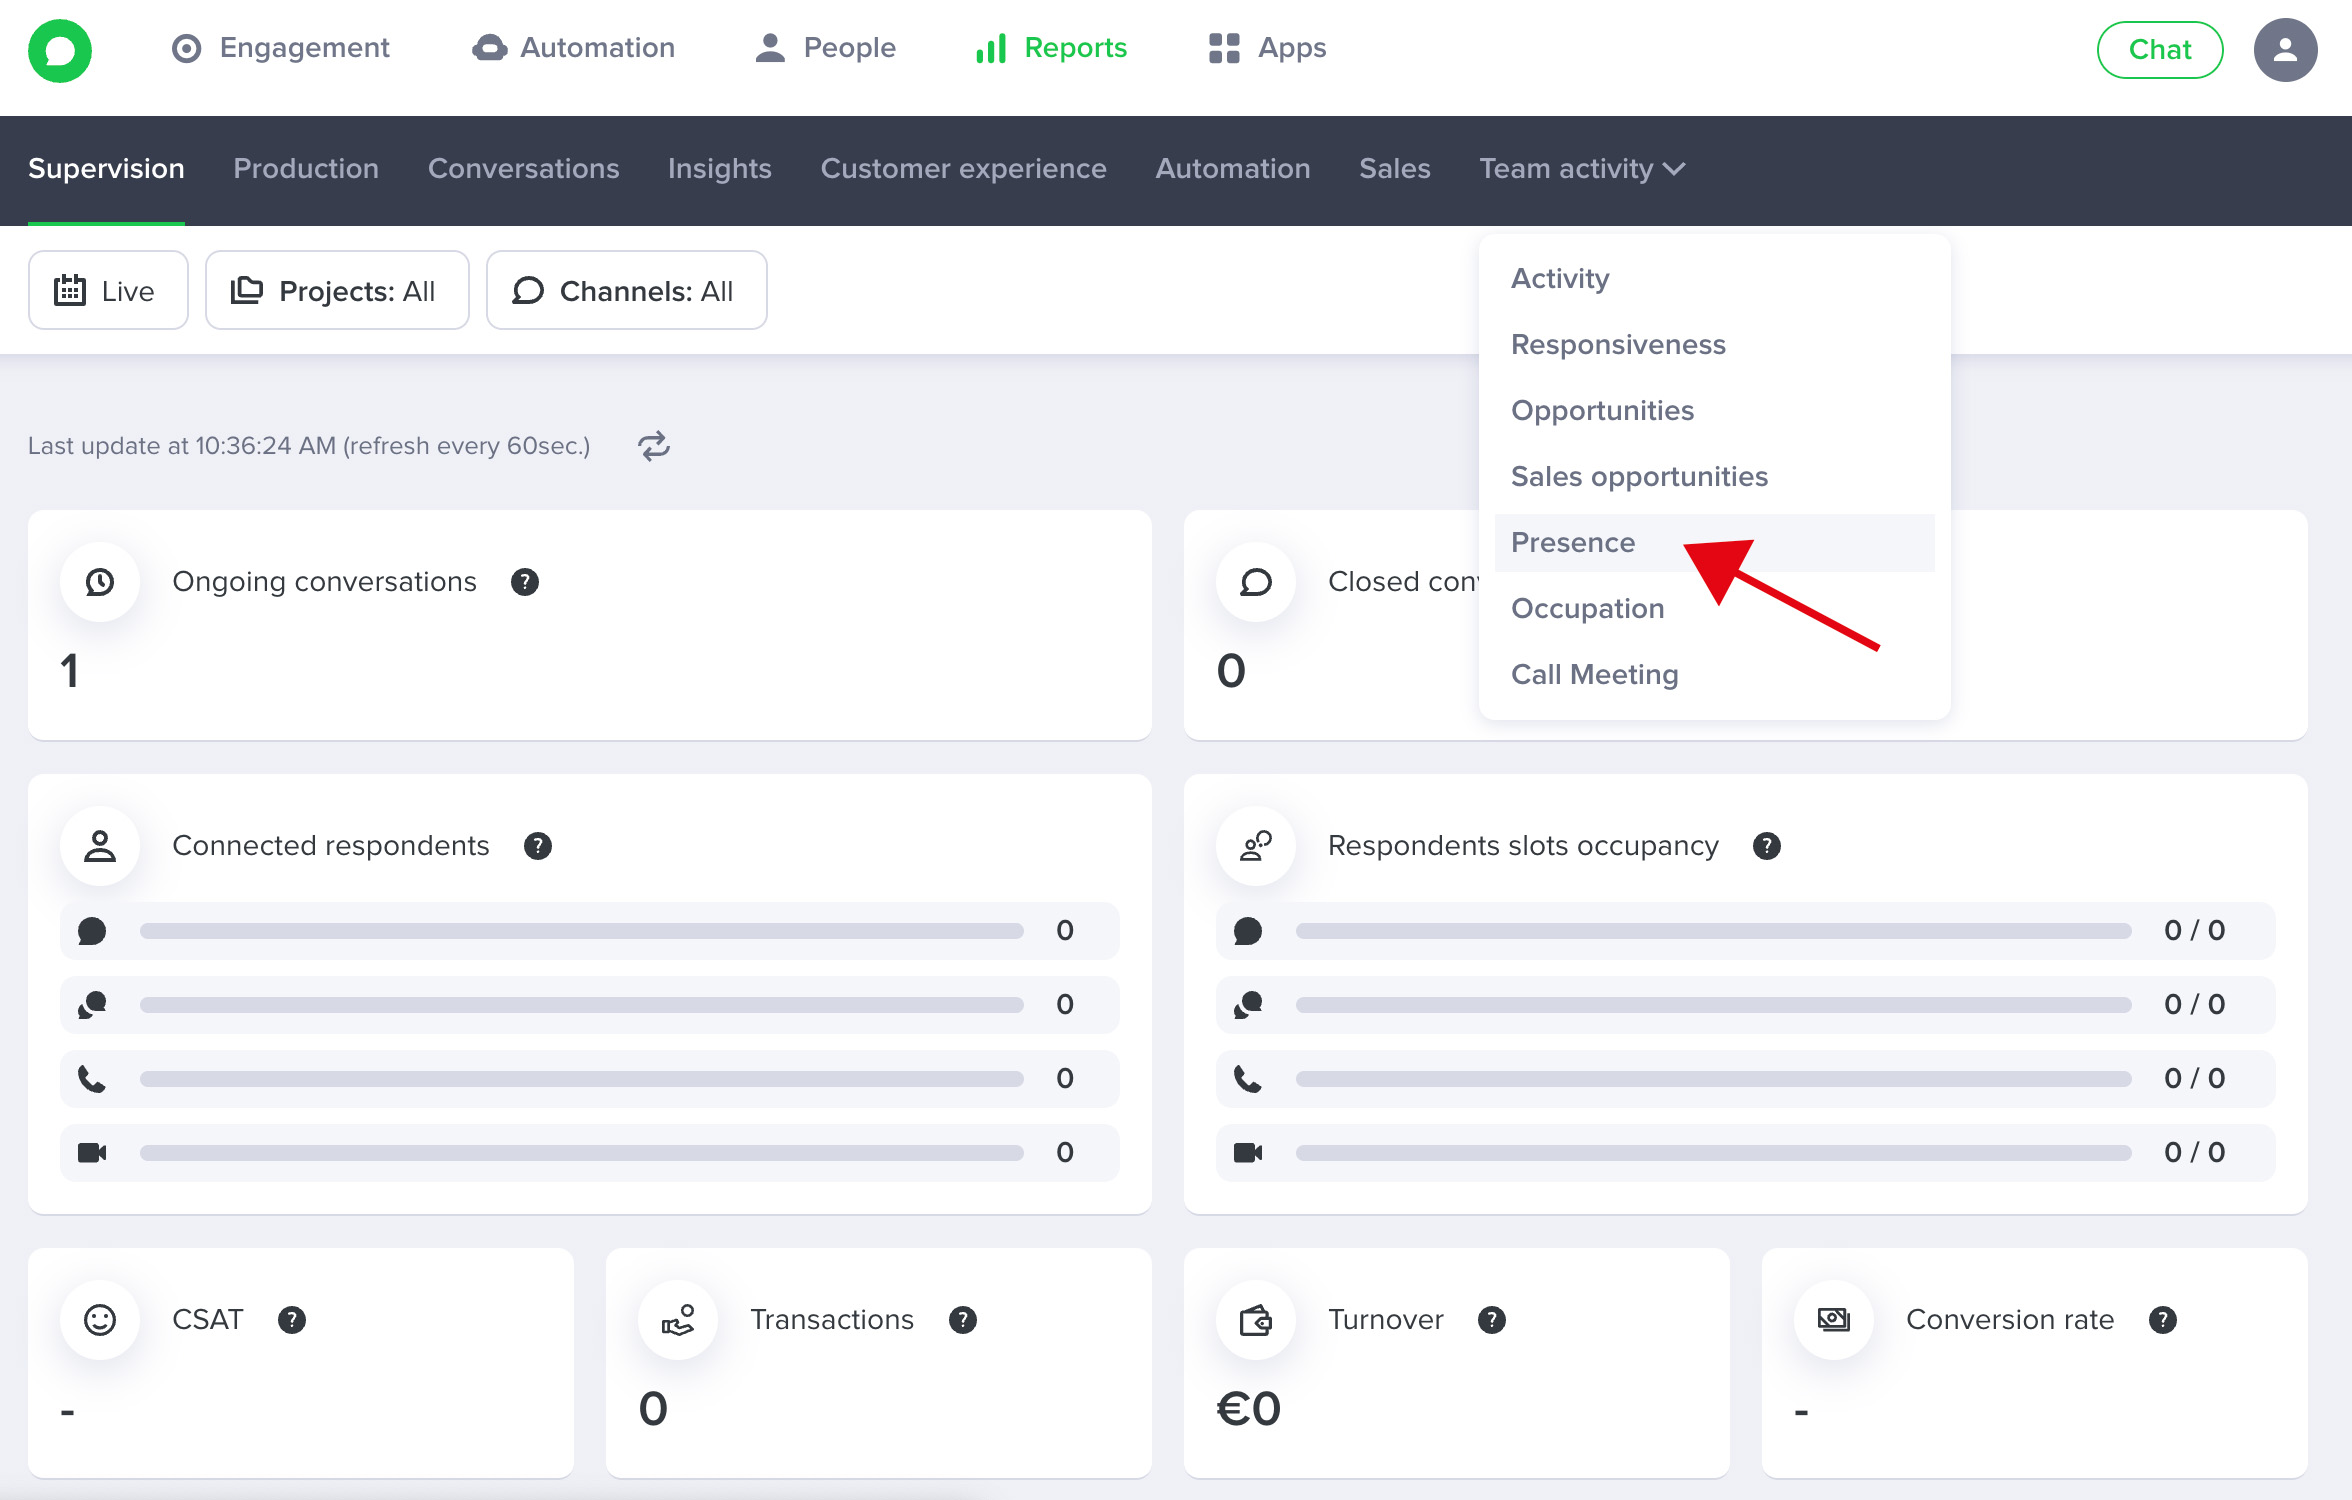The height and width of the screenshot is (1500, 2352).
Task: Open the Automation reports tab
Action: 1233,169
